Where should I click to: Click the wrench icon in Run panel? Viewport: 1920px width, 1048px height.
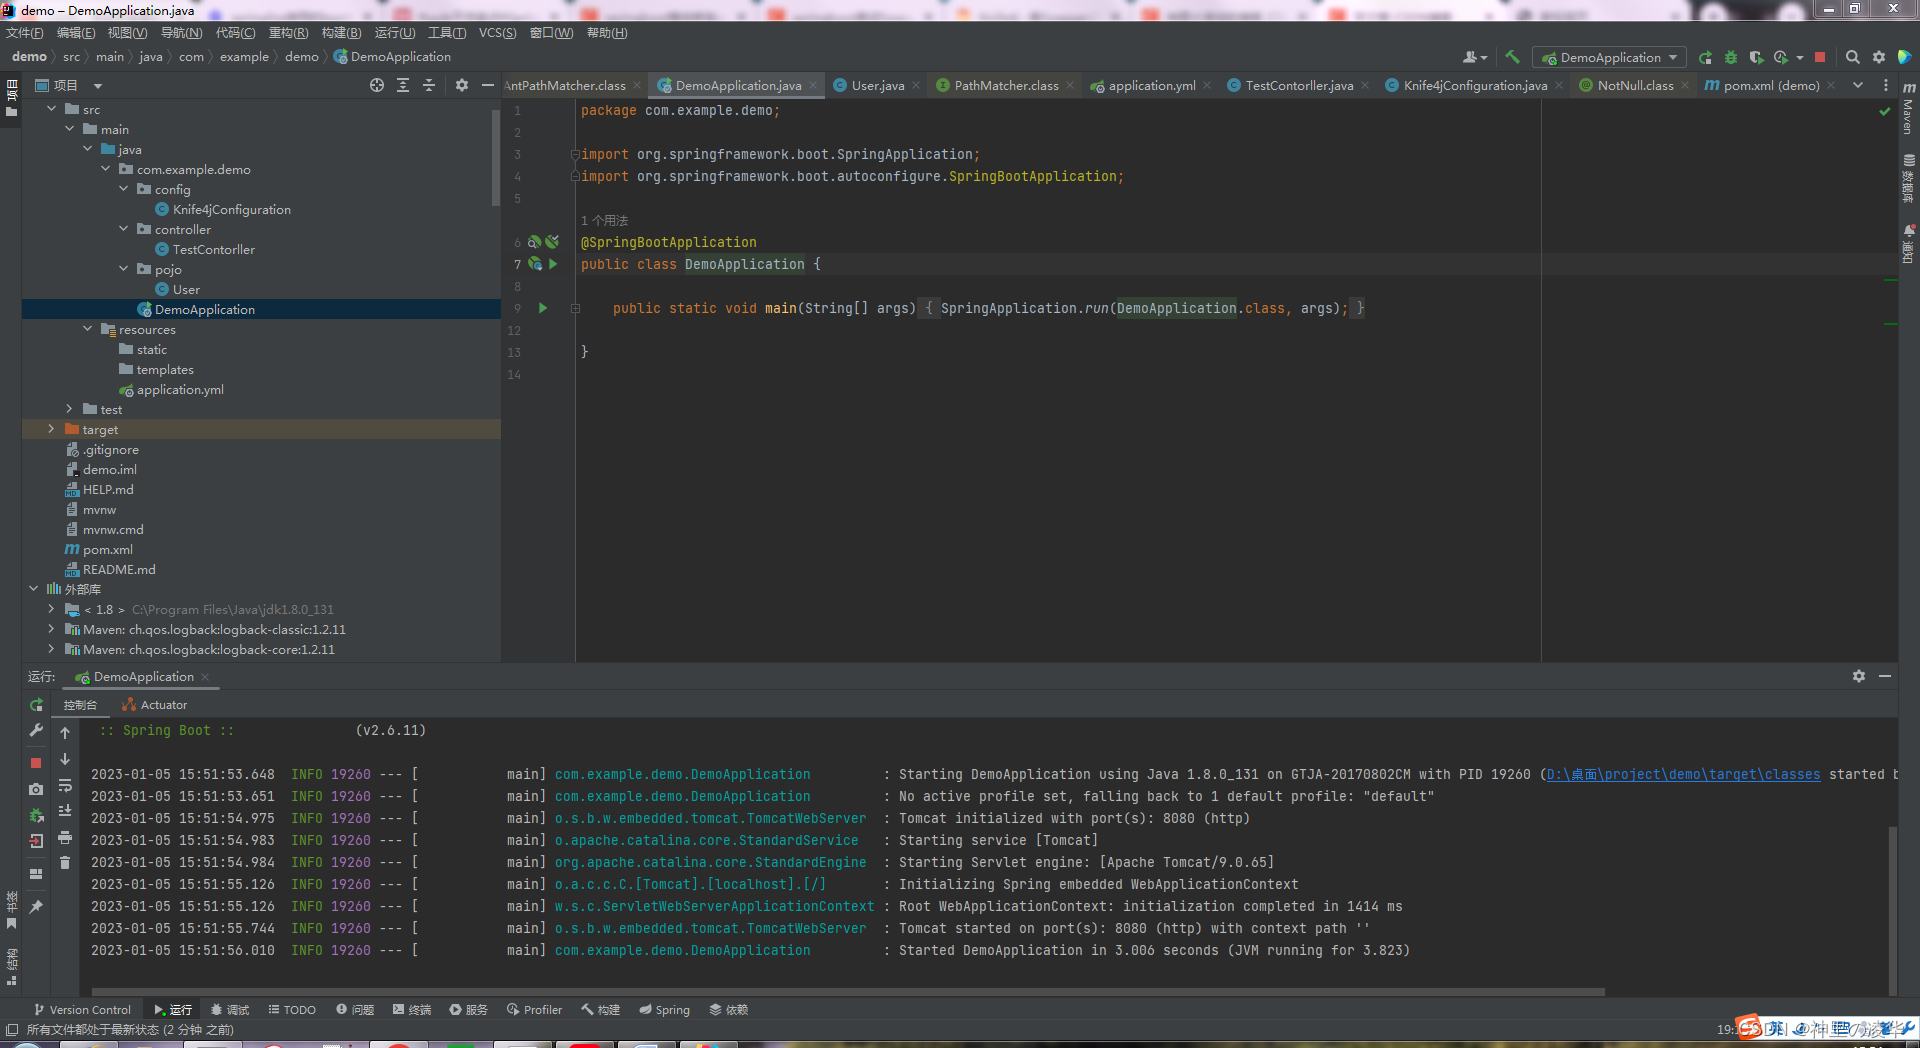[36, 731]
